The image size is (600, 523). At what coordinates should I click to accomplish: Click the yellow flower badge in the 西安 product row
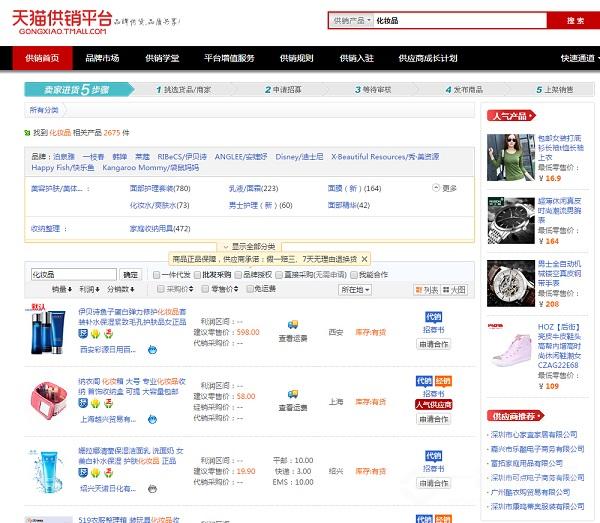click(x=96, y=334)
